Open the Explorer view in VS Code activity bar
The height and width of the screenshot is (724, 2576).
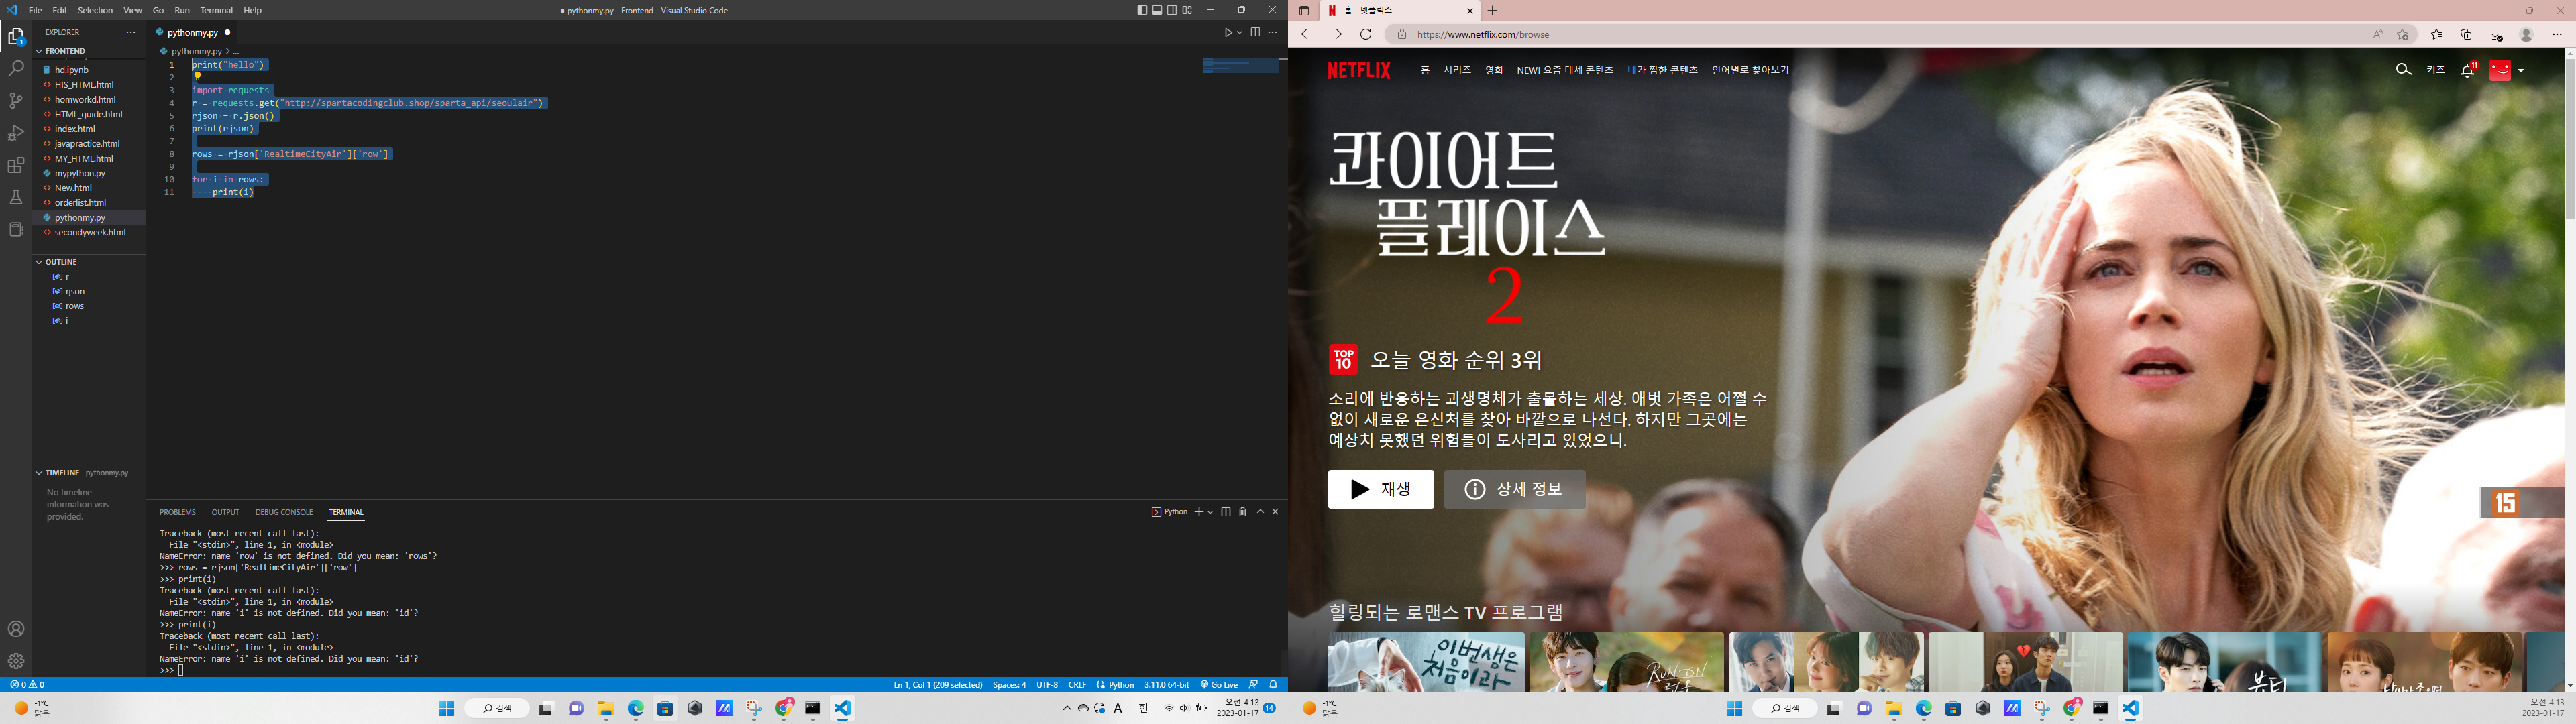pyautogui.click(x=16, y=37)
